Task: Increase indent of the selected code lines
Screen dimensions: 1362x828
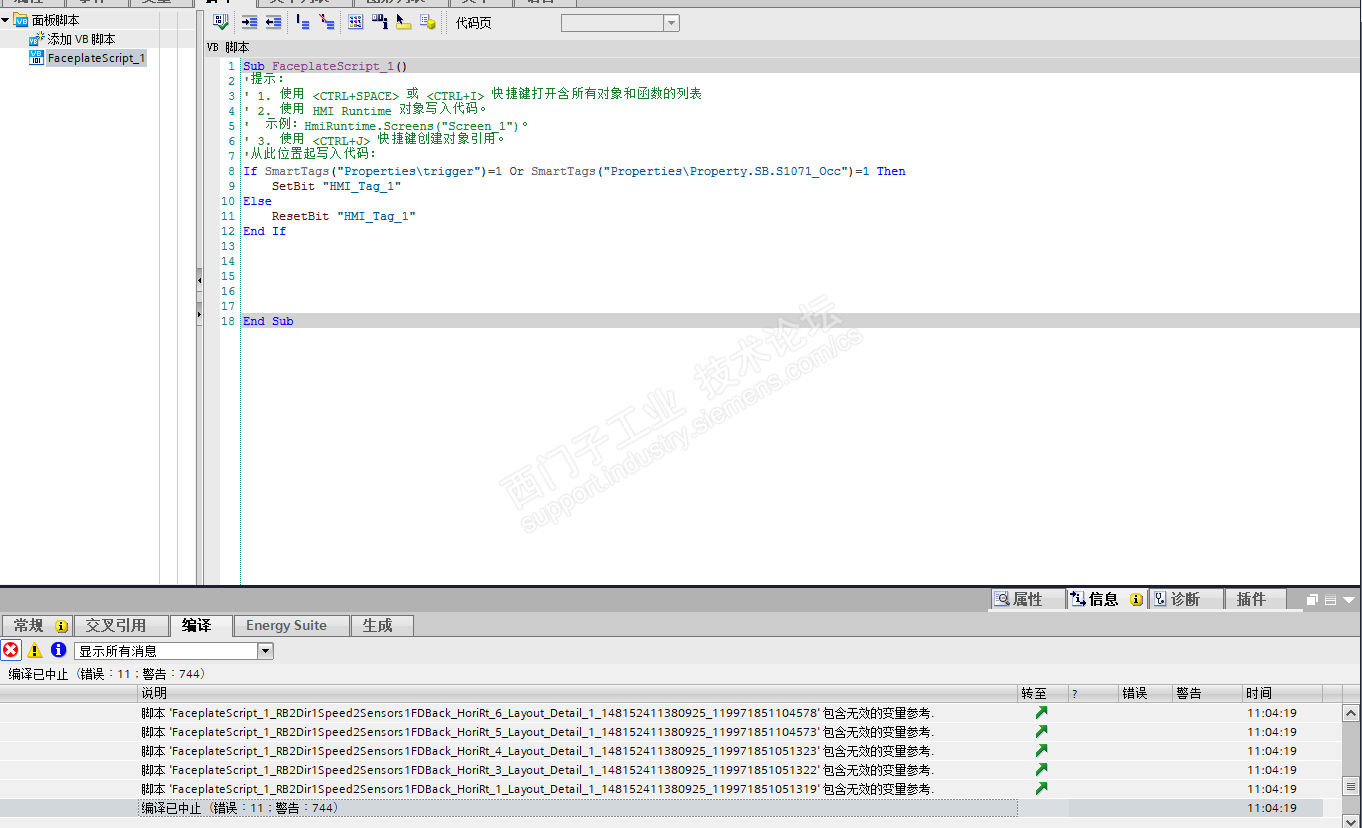Action: tap(250, 22)
